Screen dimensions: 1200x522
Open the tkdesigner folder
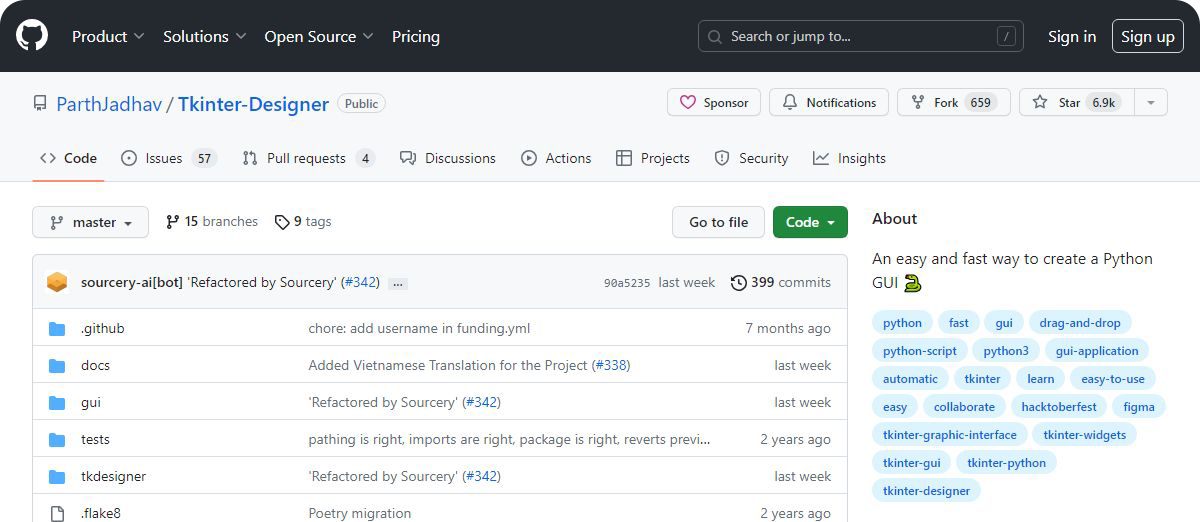113,476
